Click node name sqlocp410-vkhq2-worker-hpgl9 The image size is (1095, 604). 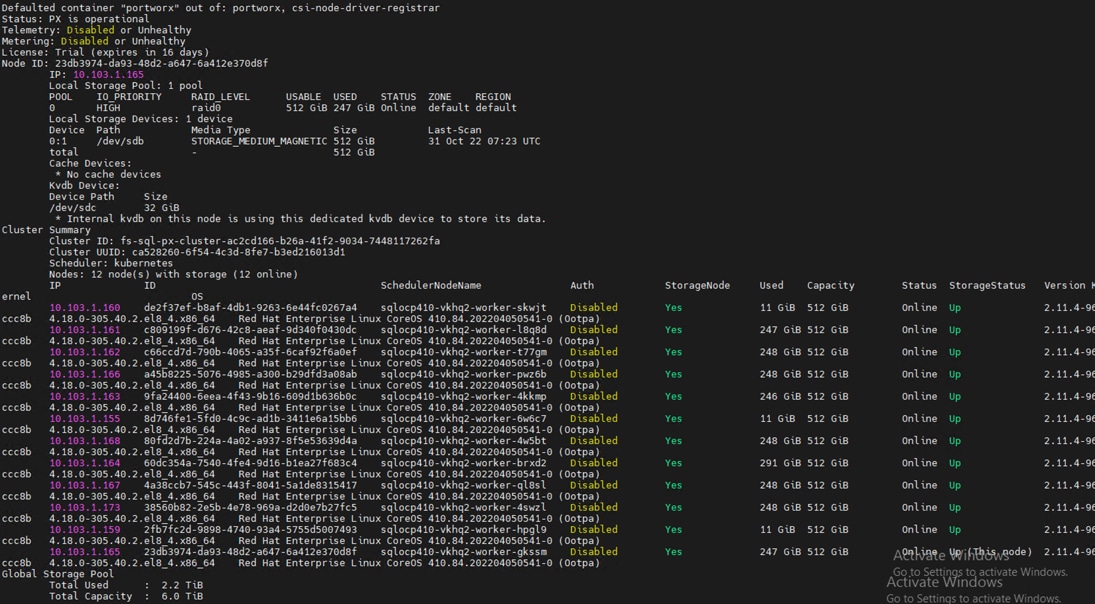pyautogui.click(x=464, y=530)
